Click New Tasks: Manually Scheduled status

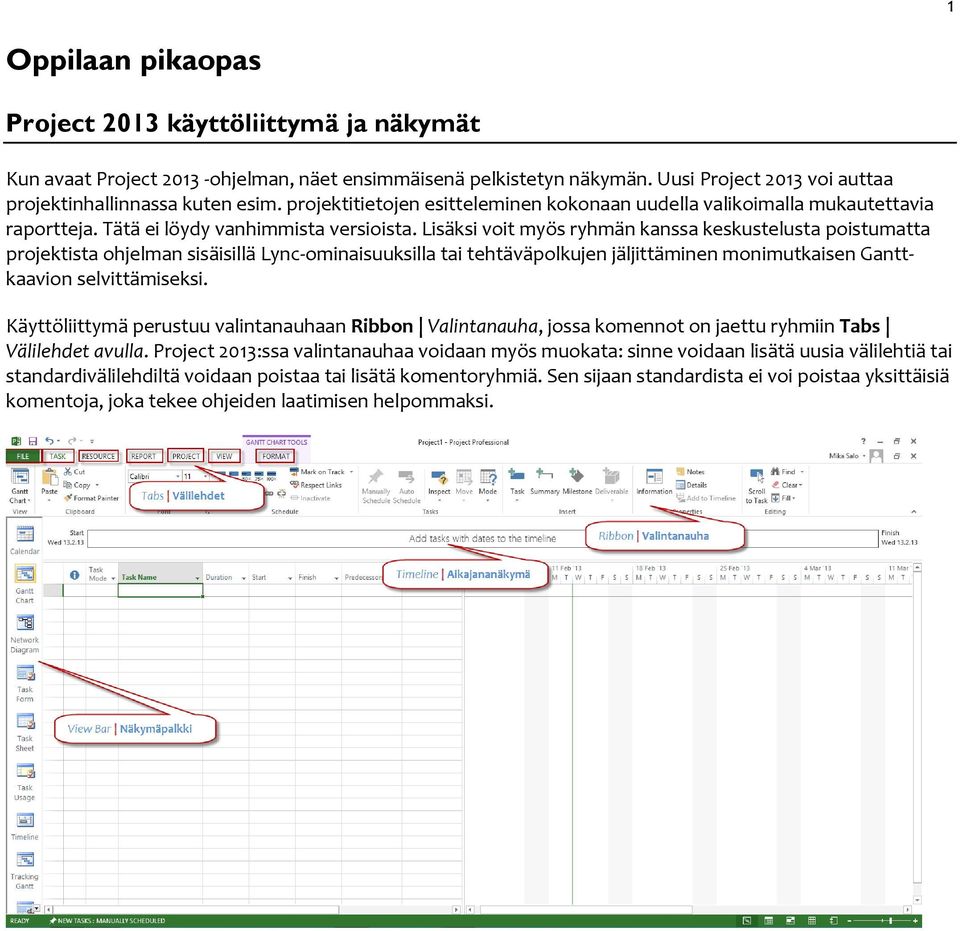[x=107, y=921]
